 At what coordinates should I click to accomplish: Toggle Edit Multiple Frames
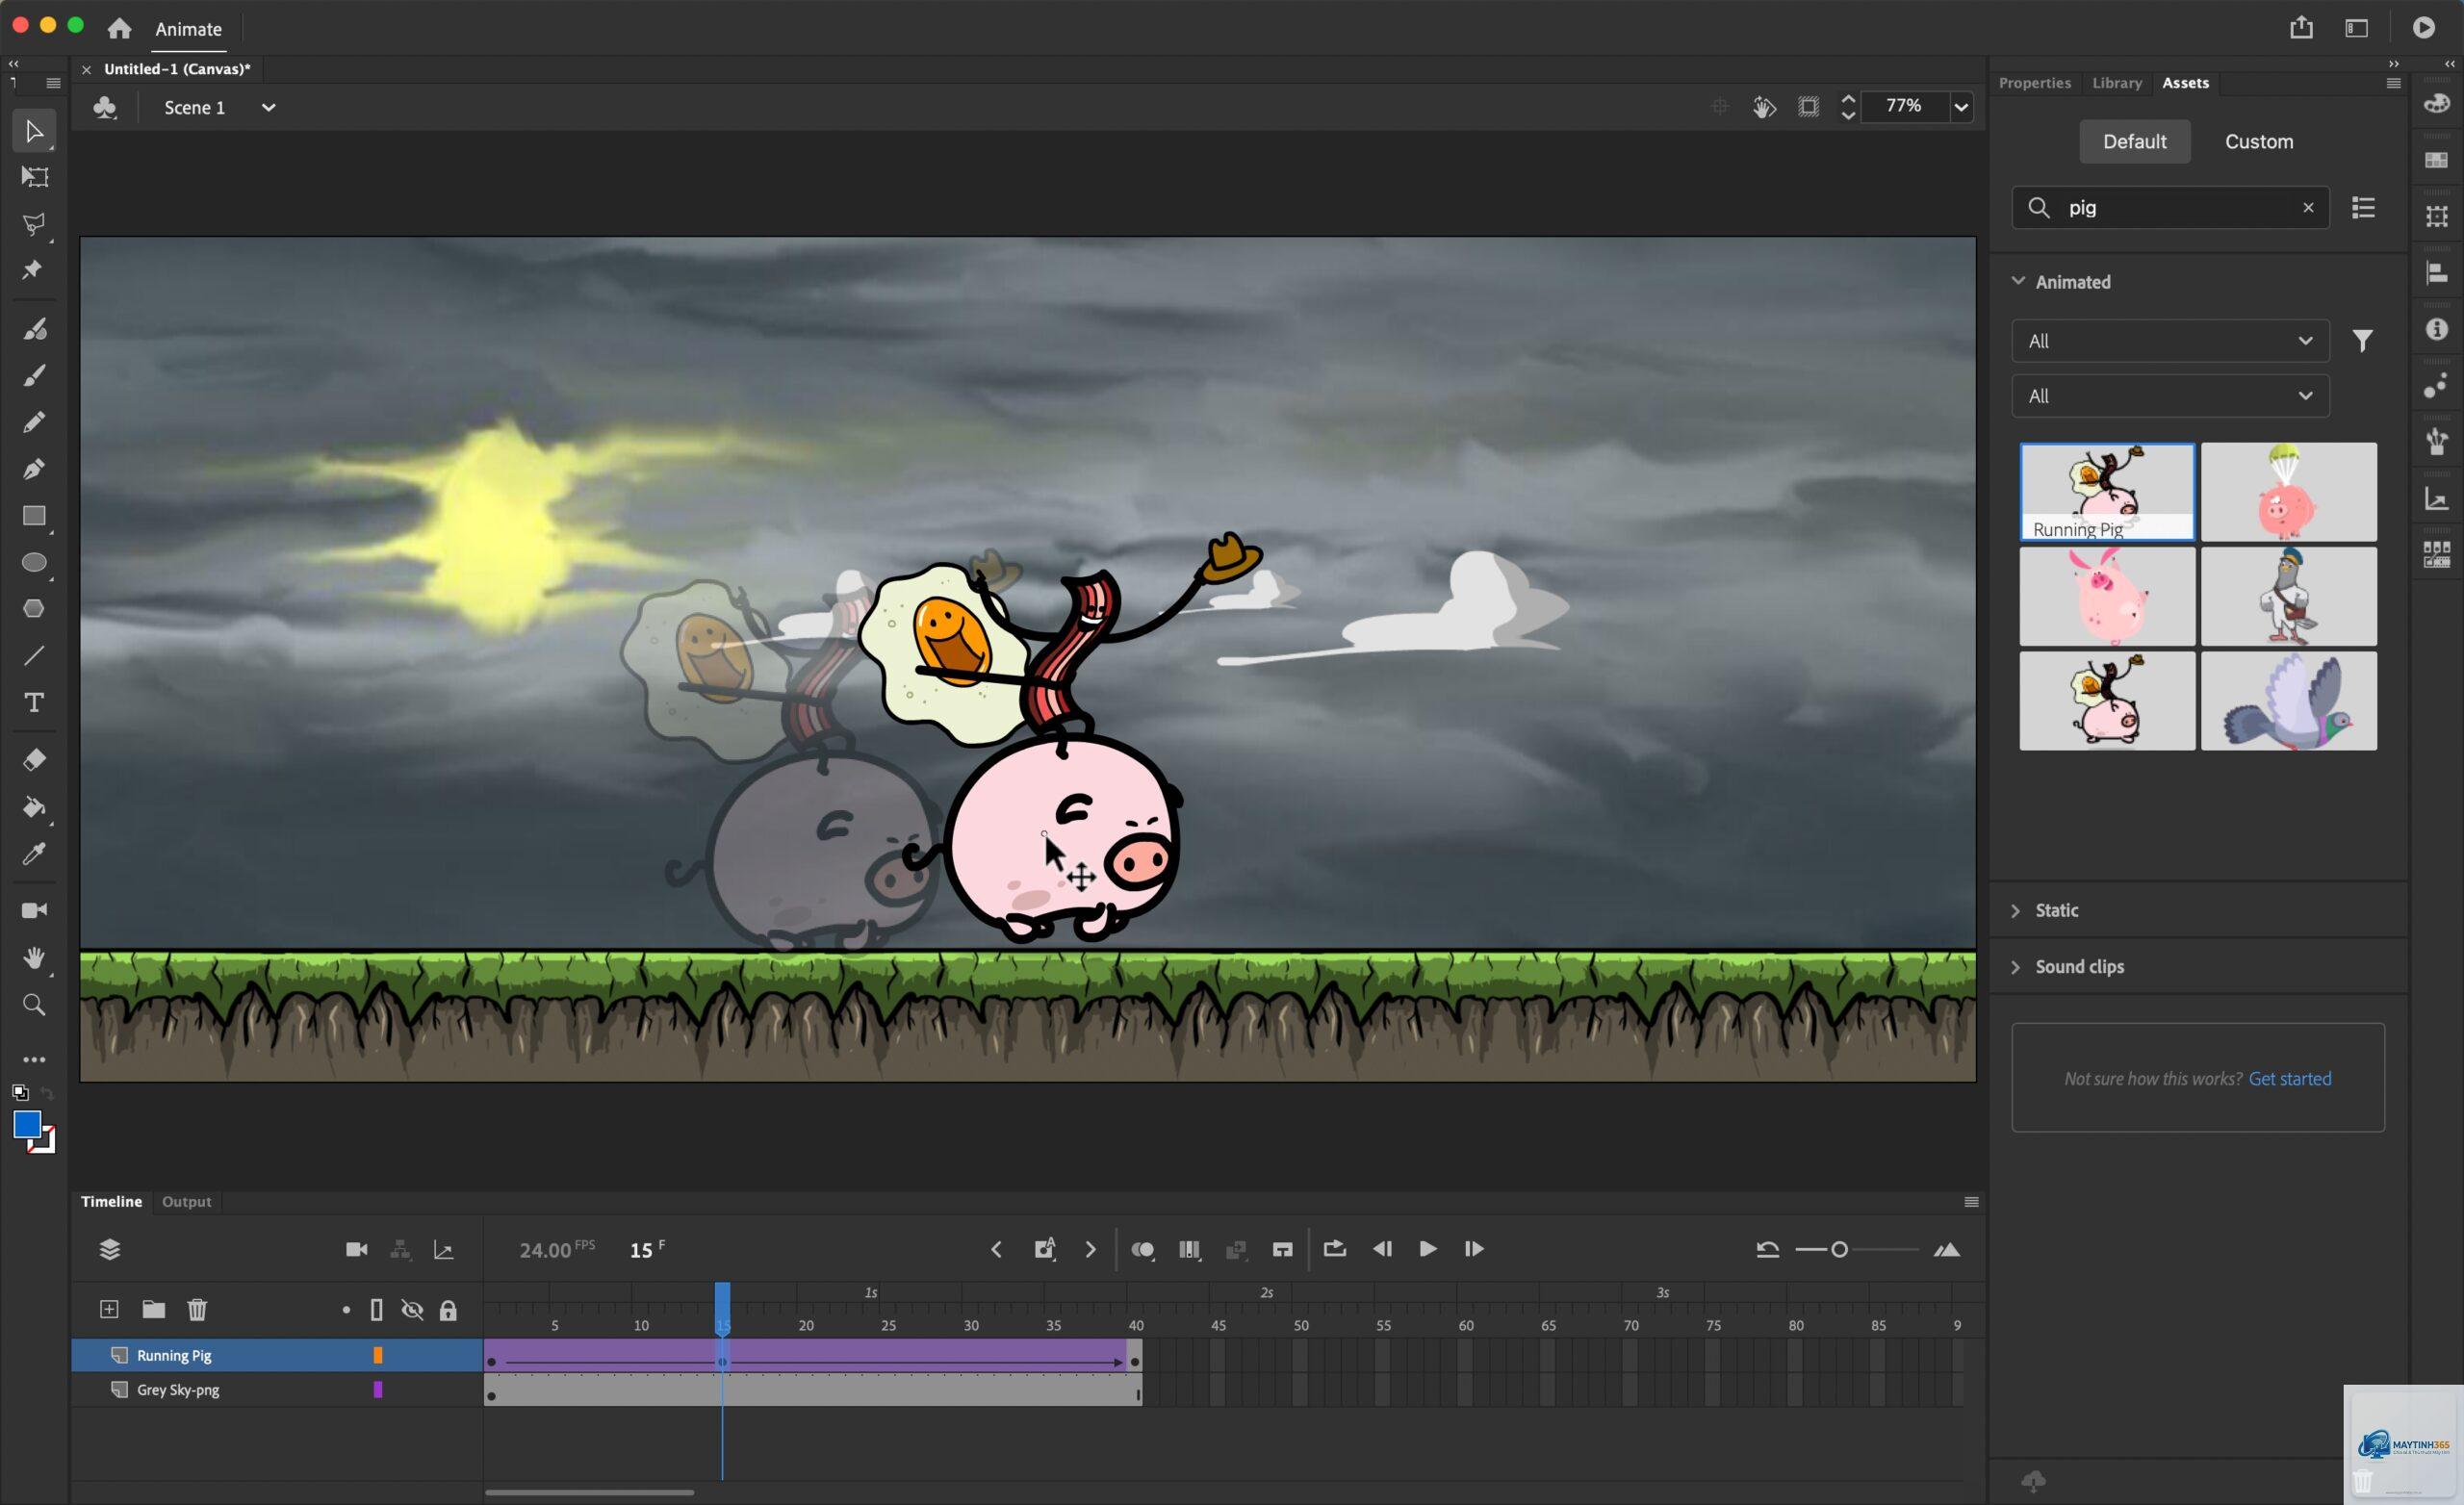pyautogui.click(x=1189, y=1249)
